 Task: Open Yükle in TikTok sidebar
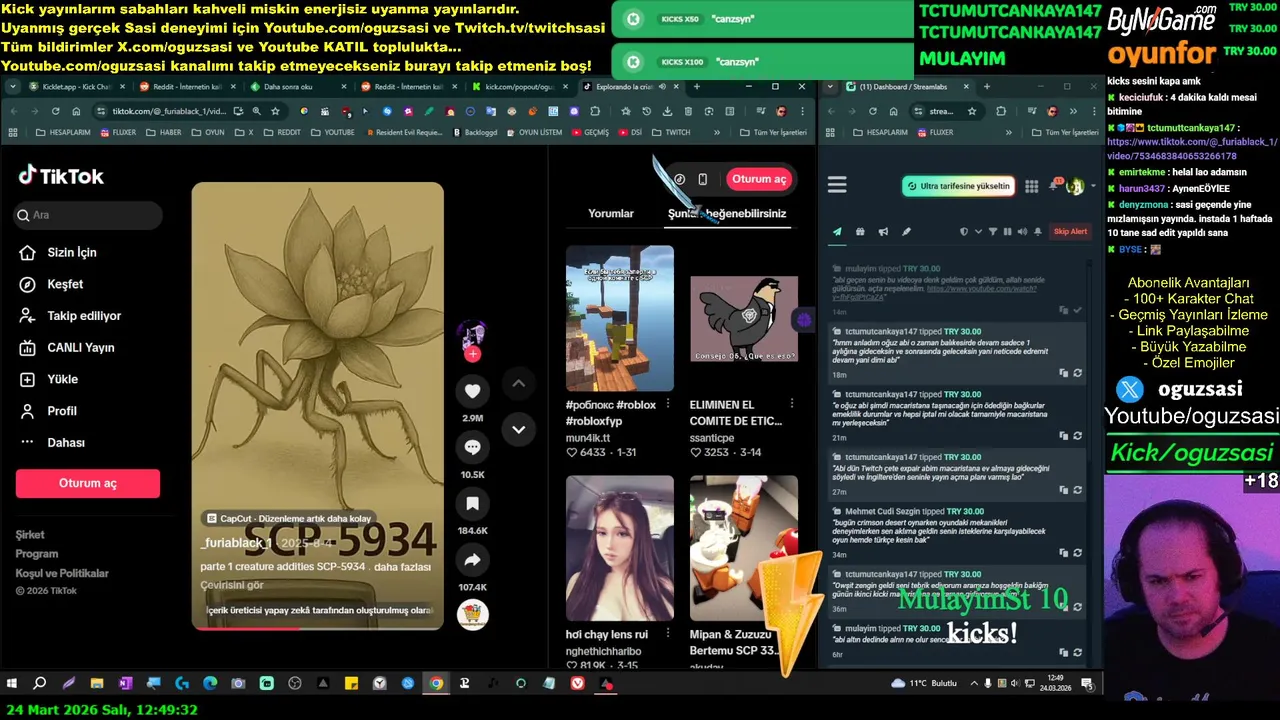click(49, 380)
